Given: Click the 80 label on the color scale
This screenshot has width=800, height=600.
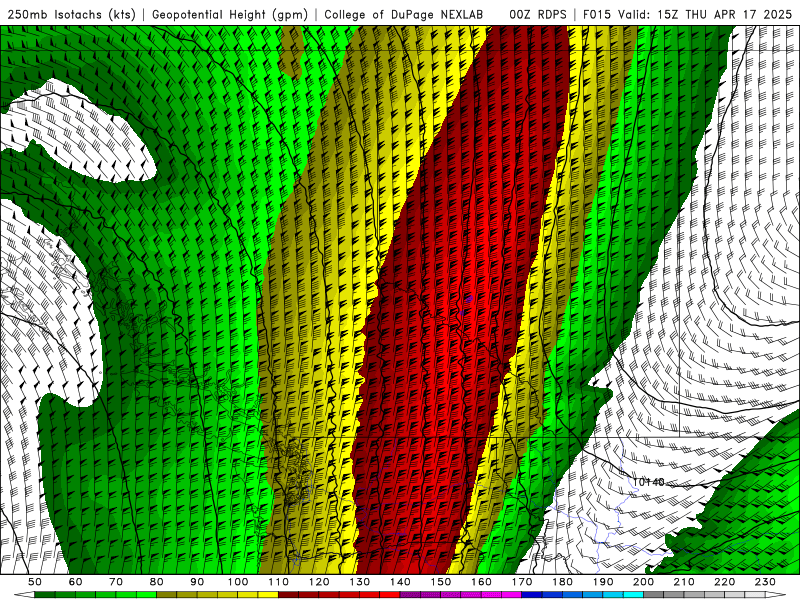Looking at the screenshot, I should coord(157,582).
